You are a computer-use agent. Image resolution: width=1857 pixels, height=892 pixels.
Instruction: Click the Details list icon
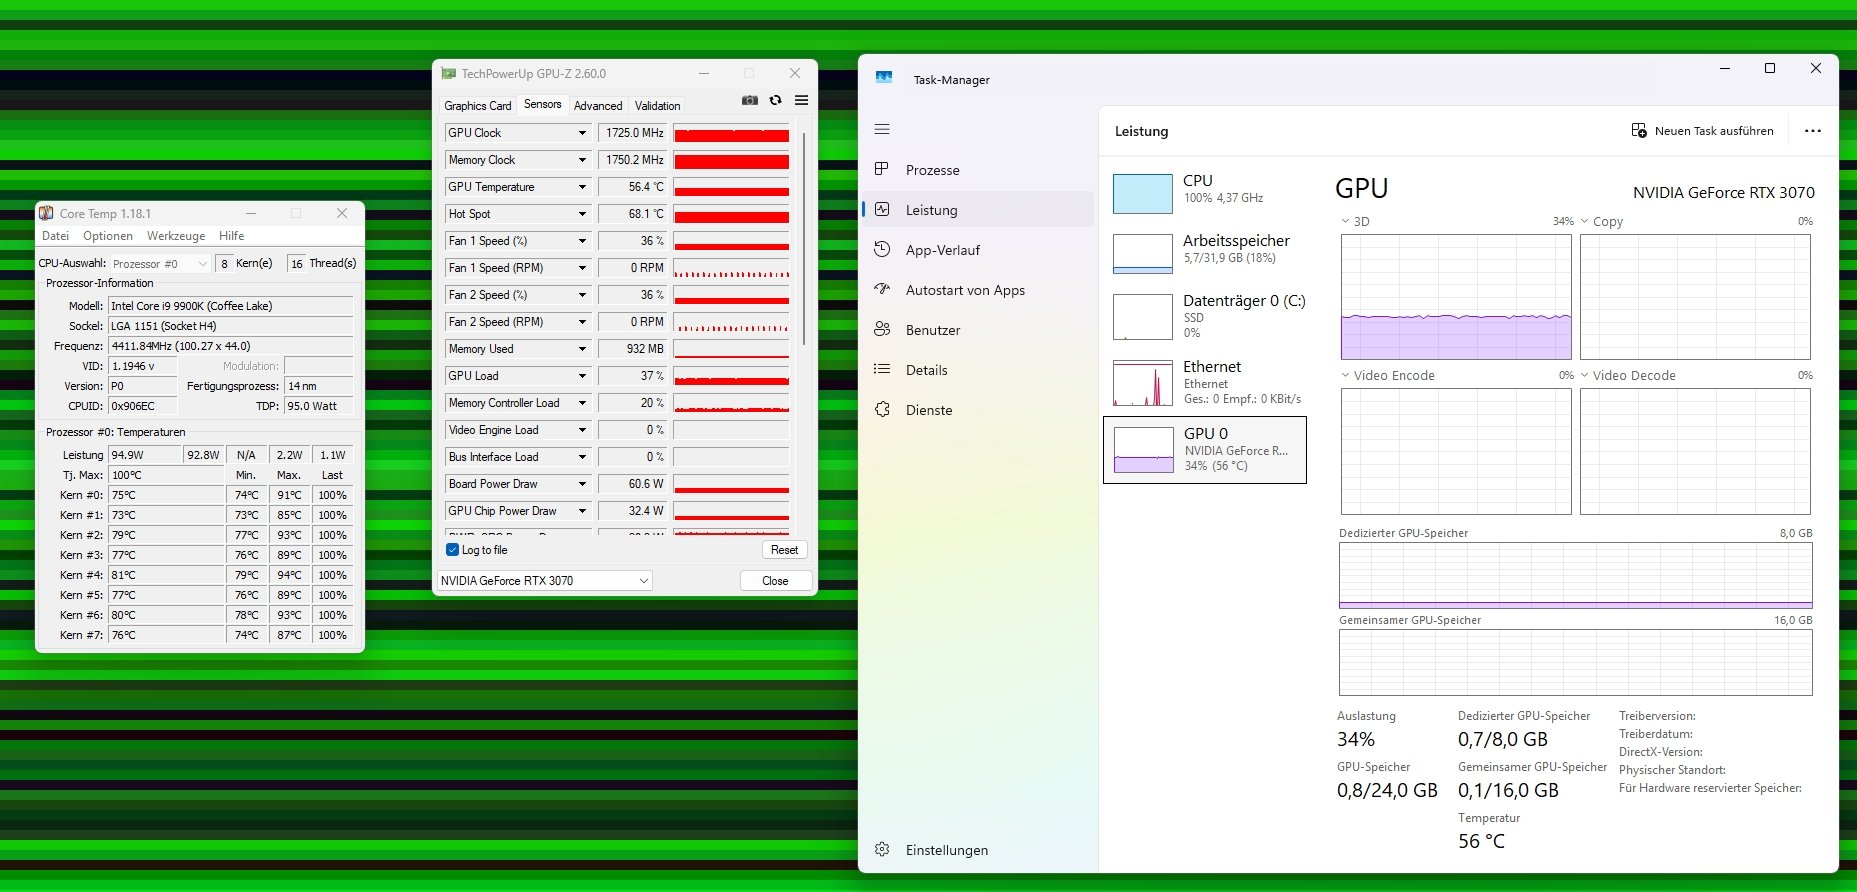tap(882, 369)
